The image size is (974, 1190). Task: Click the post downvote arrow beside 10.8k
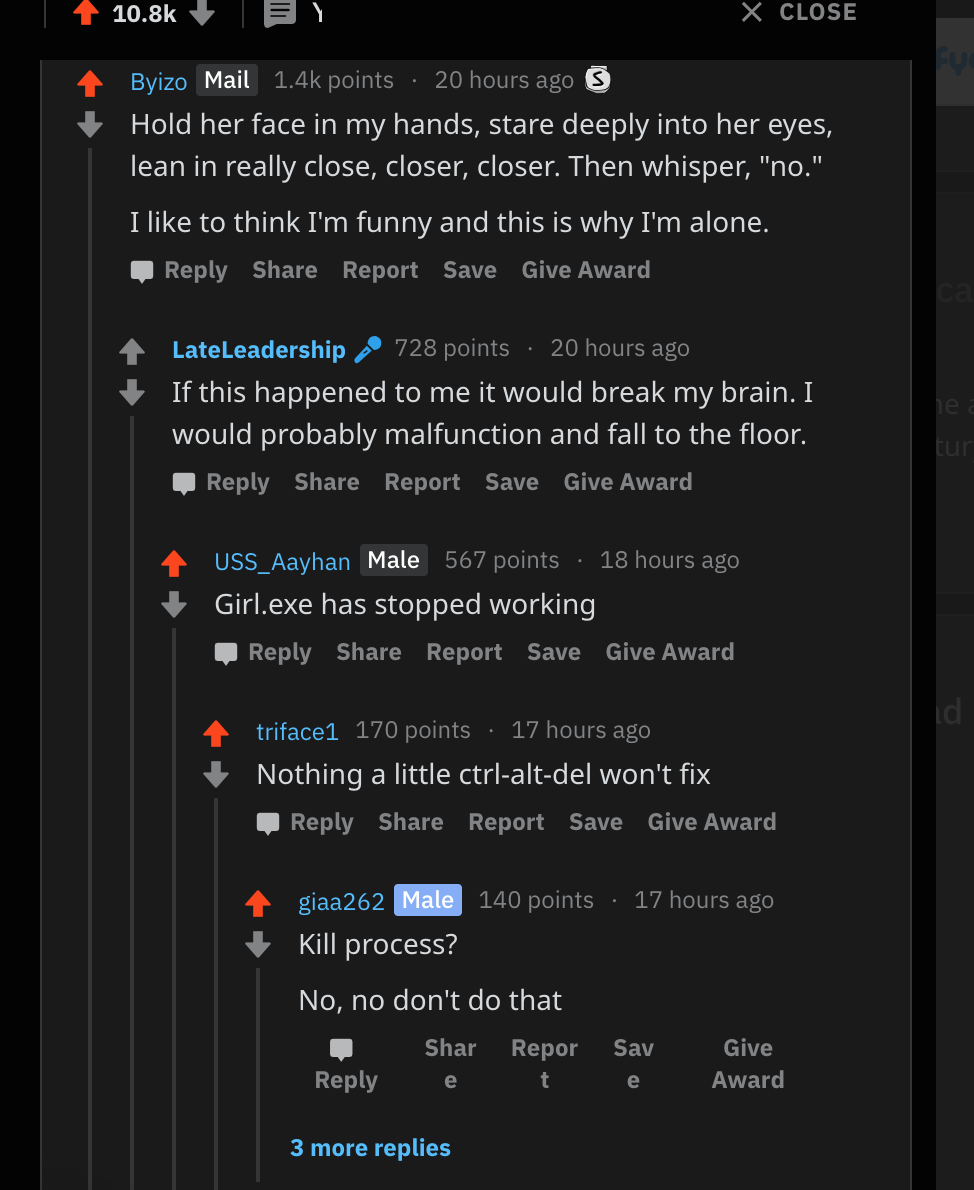coord(202,12)
